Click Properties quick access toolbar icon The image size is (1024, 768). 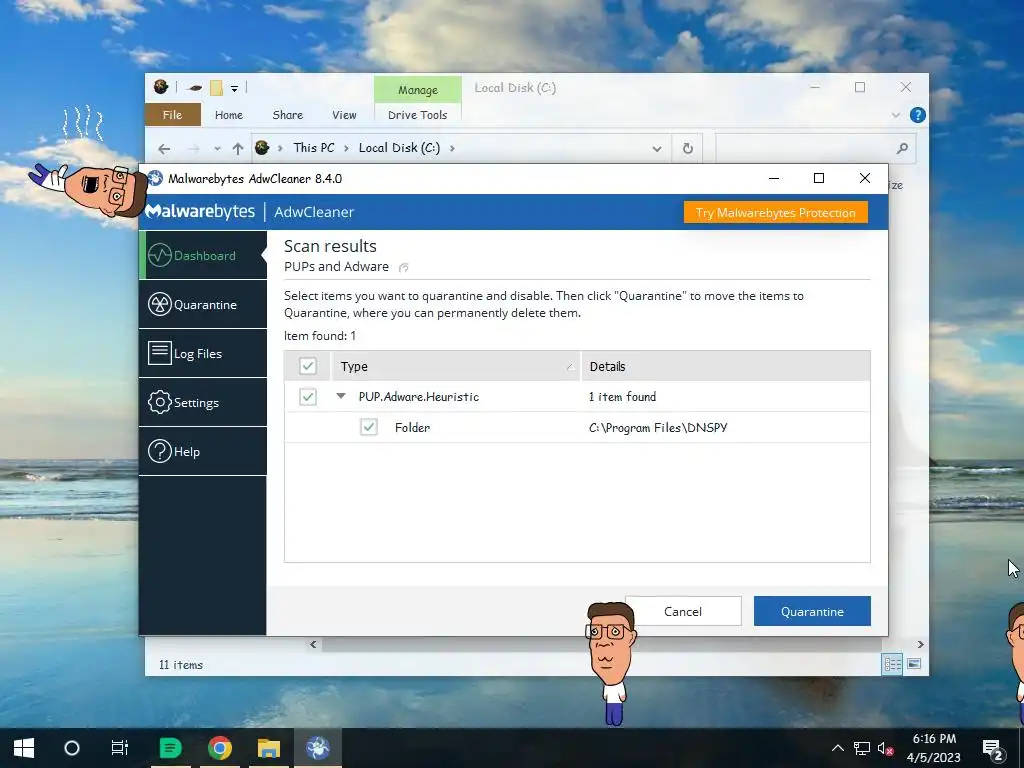click(194, 88)
